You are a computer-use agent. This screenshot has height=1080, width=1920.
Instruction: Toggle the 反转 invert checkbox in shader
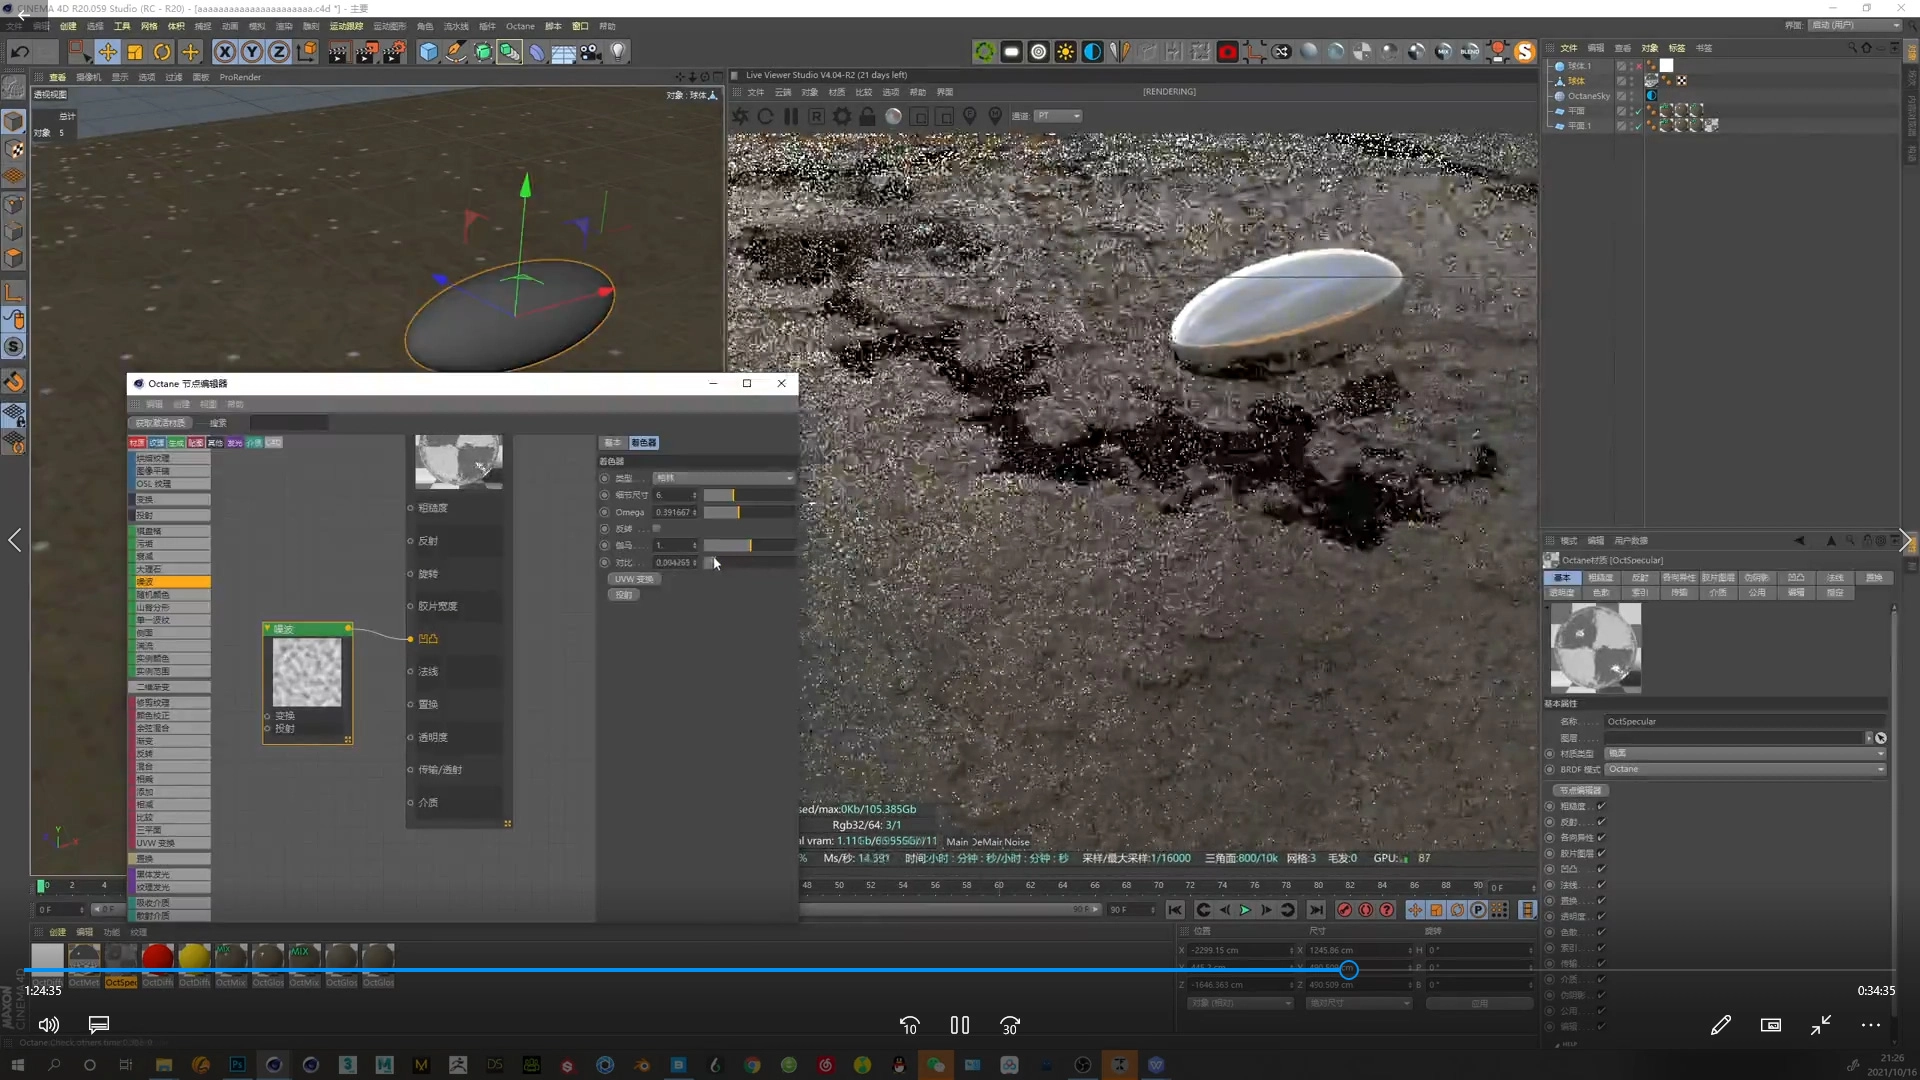pyautogui.click(x=657, y=528)
